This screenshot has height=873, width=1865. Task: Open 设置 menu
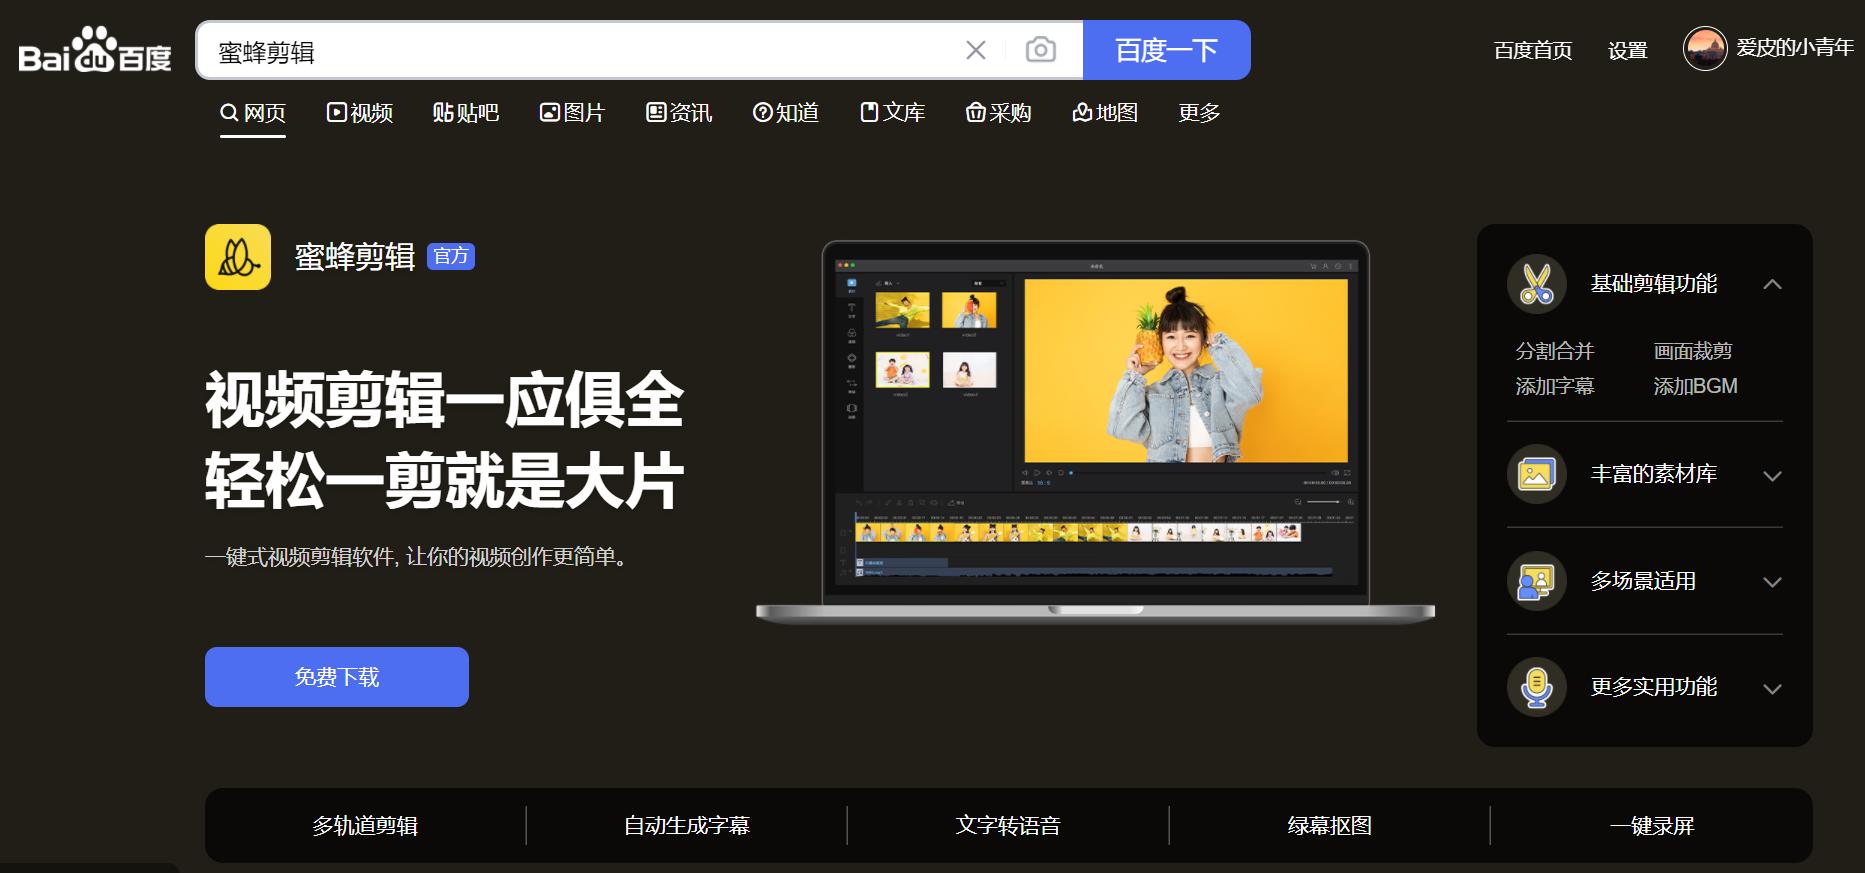(1627, 50)
